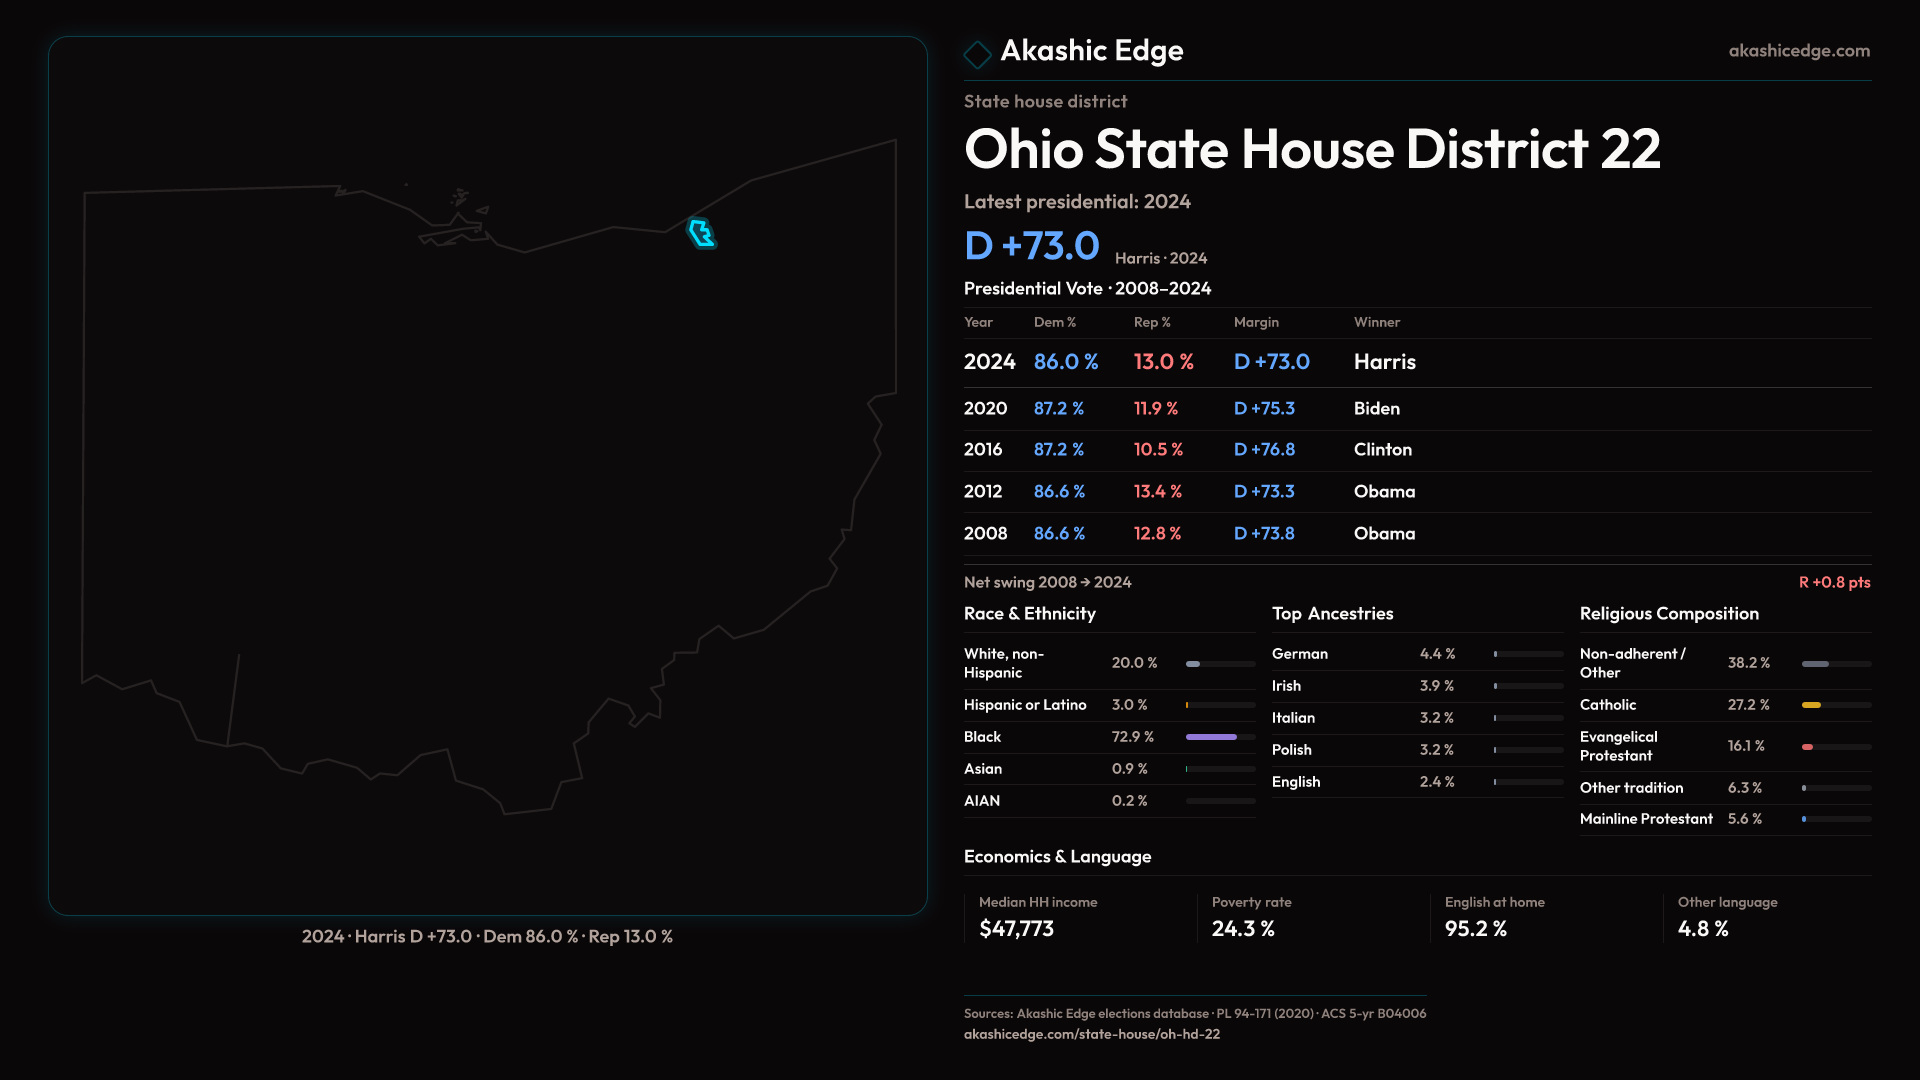Click the Race & Ethnicity section heading
Viewport: 1920px width, 1080px height.
[1029, 614]
